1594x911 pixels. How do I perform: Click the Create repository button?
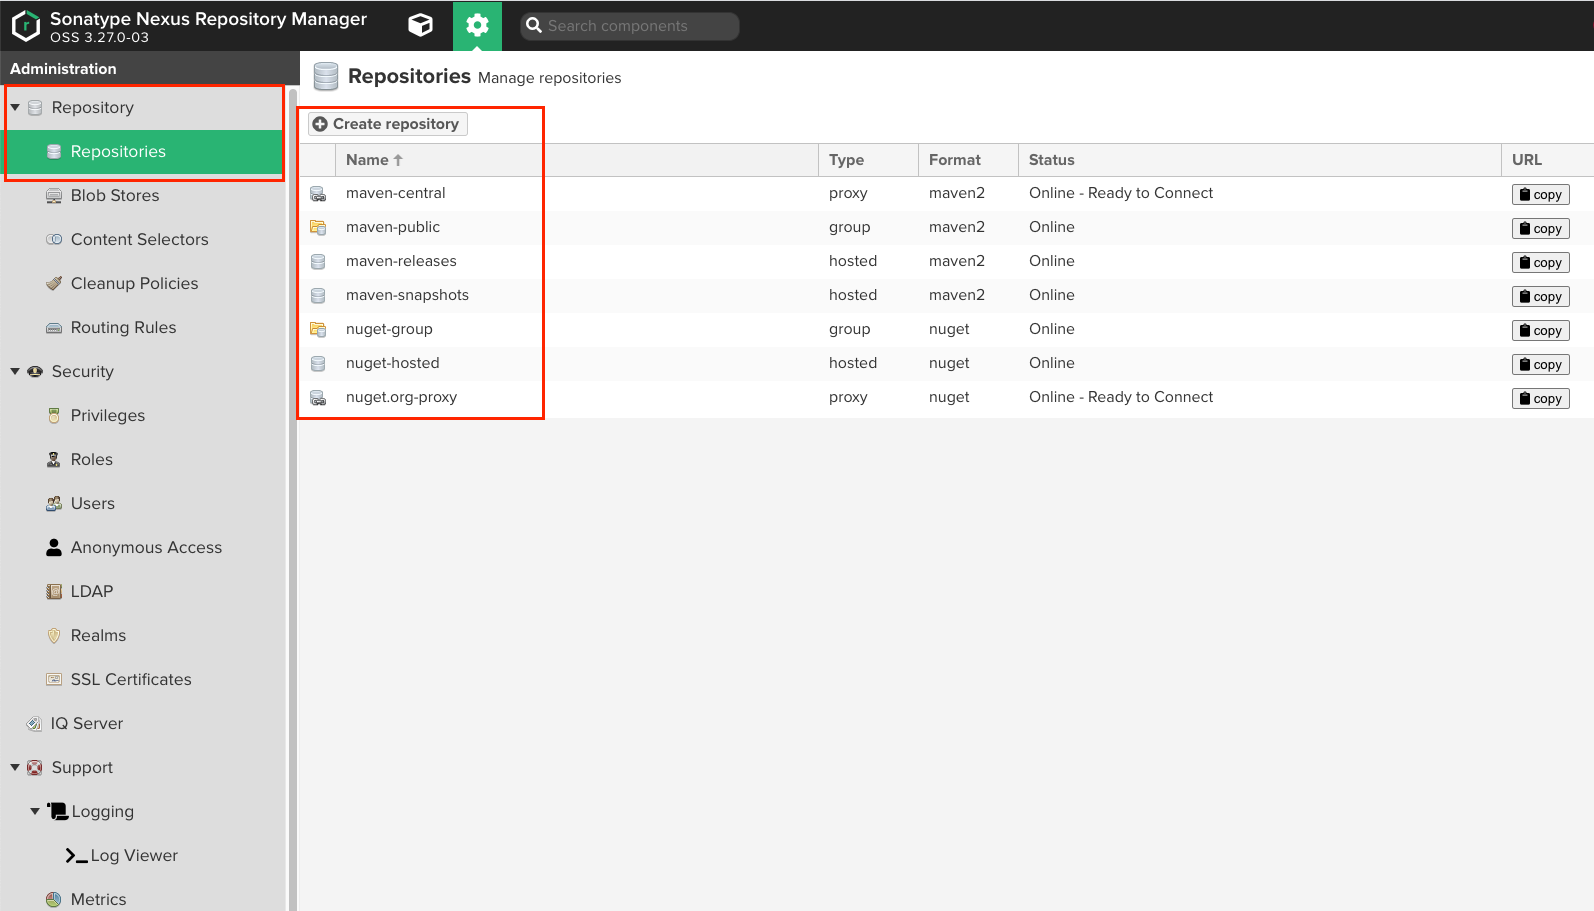(387, 124)
